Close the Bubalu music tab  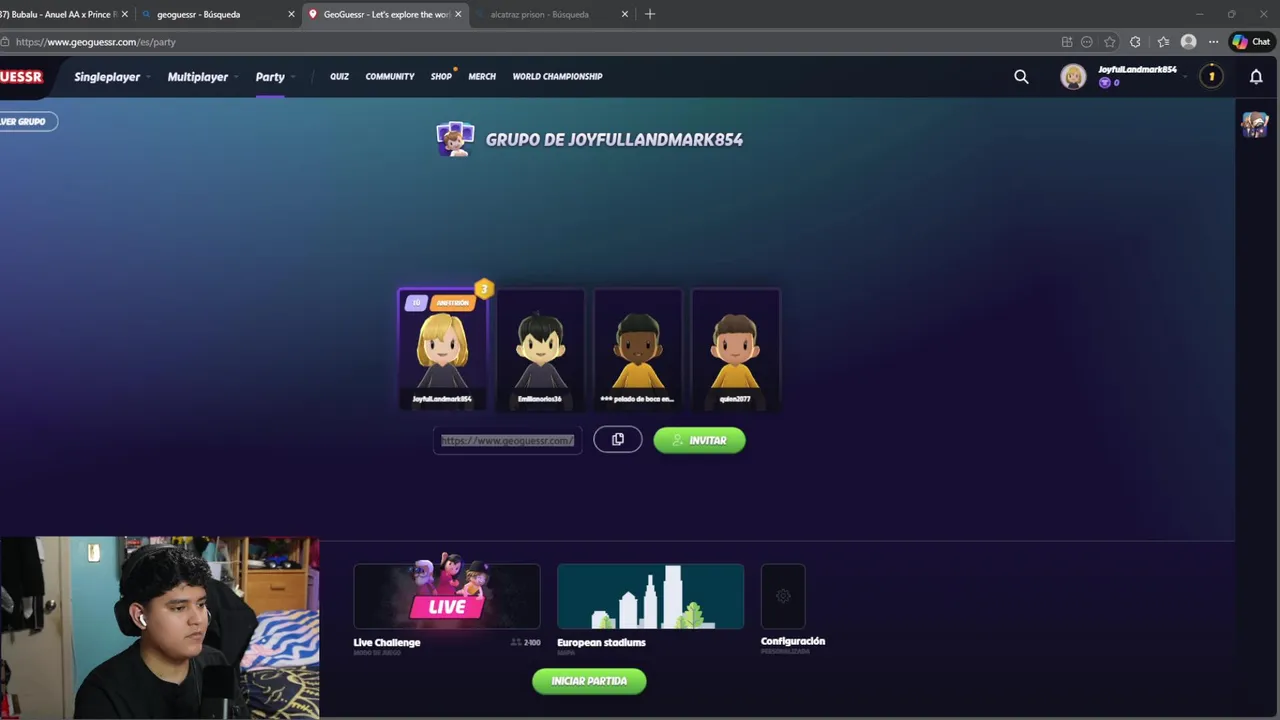pyautogui.click(x=125, y=14)
